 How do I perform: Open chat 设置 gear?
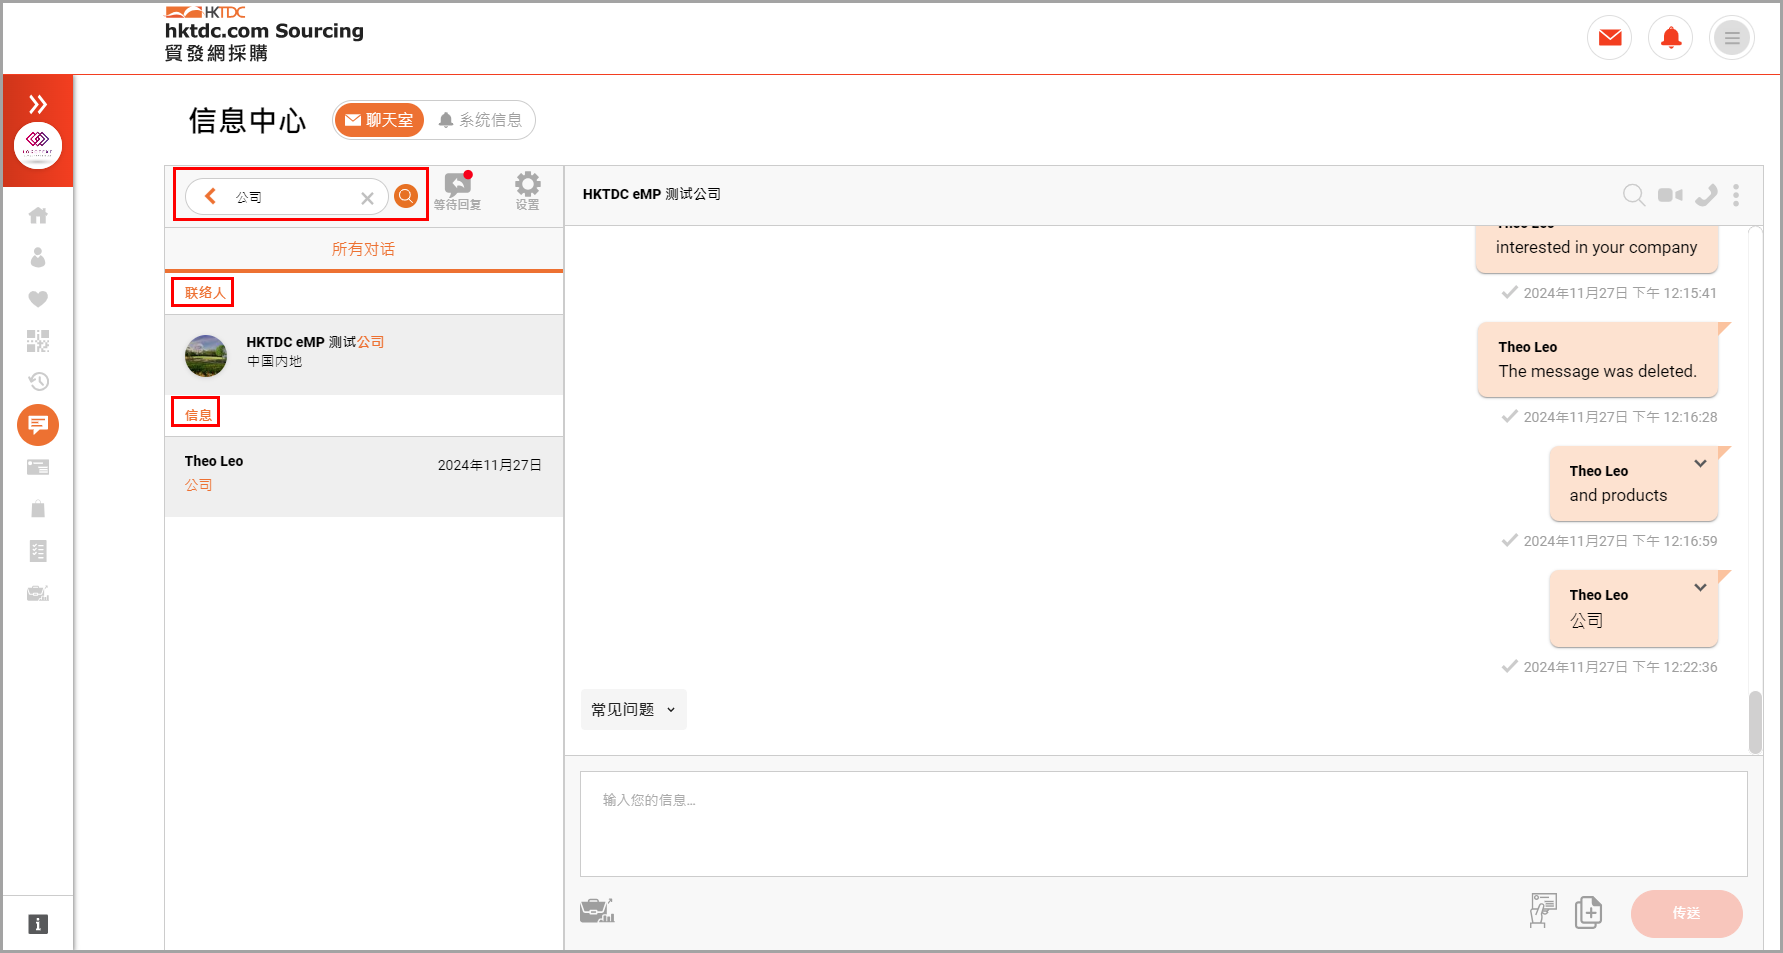click(x=528, y=190)
